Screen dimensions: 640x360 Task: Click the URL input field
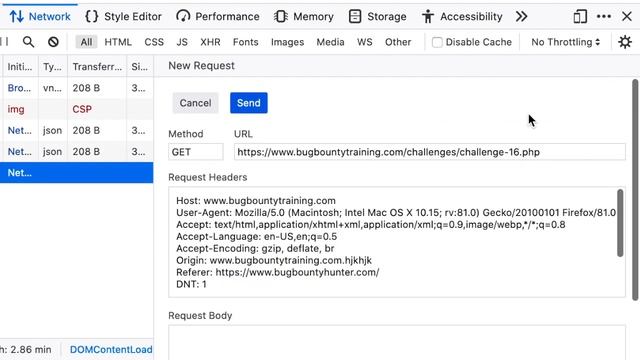tap(429, 152)
